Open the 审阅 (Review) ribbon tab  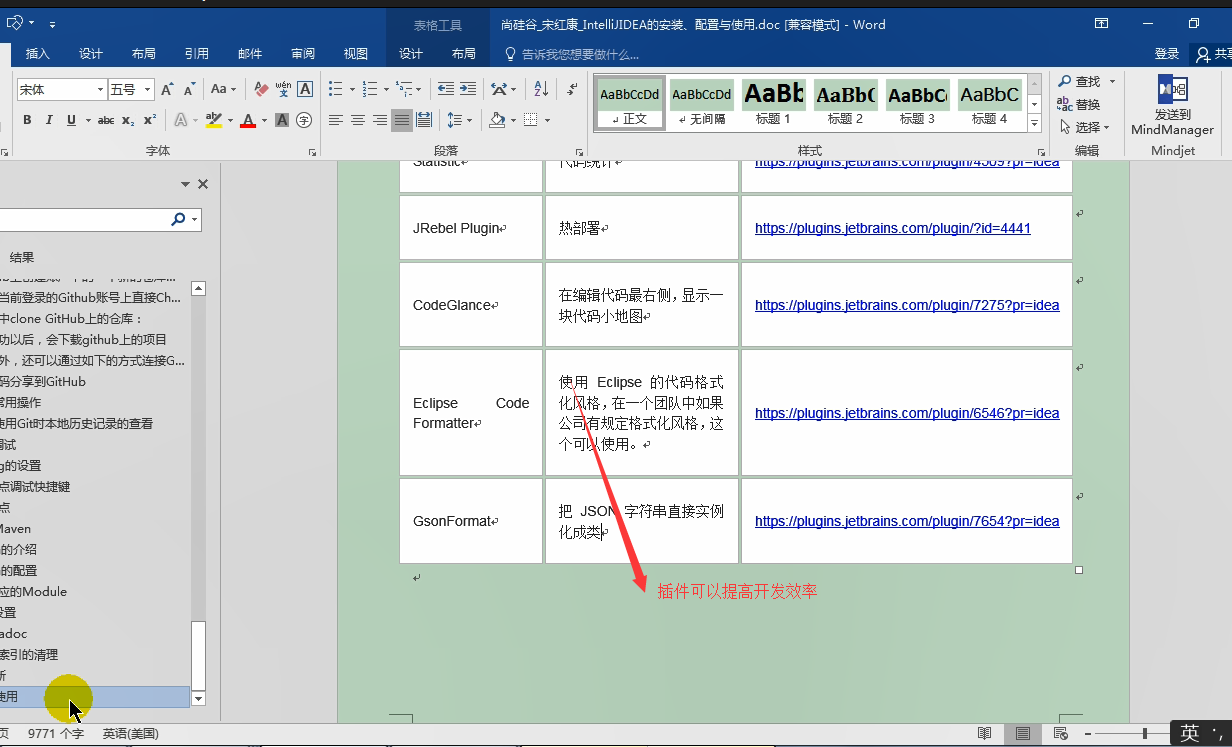pyautogui.click(x=303, y=54)
